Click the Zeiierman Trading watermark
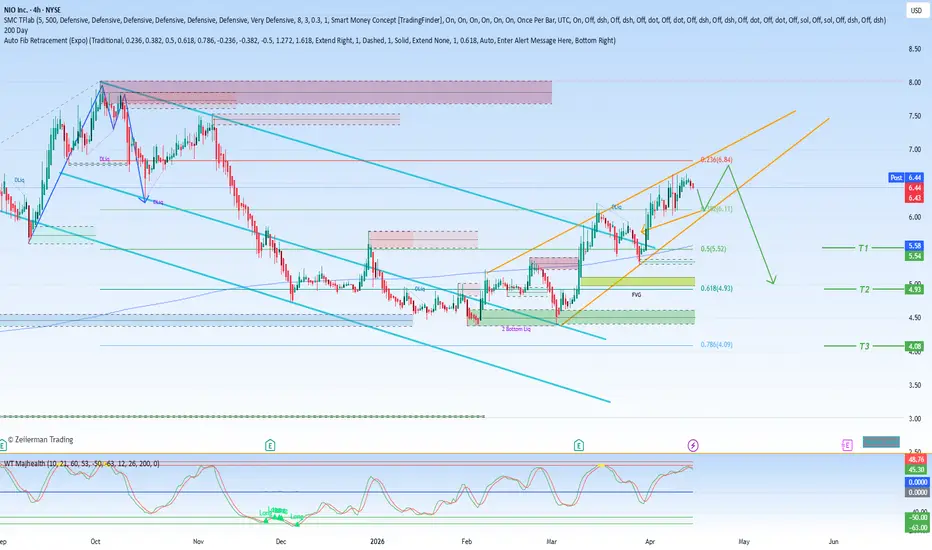This screenshot has height=550, width=932. (x=40, y=439)
